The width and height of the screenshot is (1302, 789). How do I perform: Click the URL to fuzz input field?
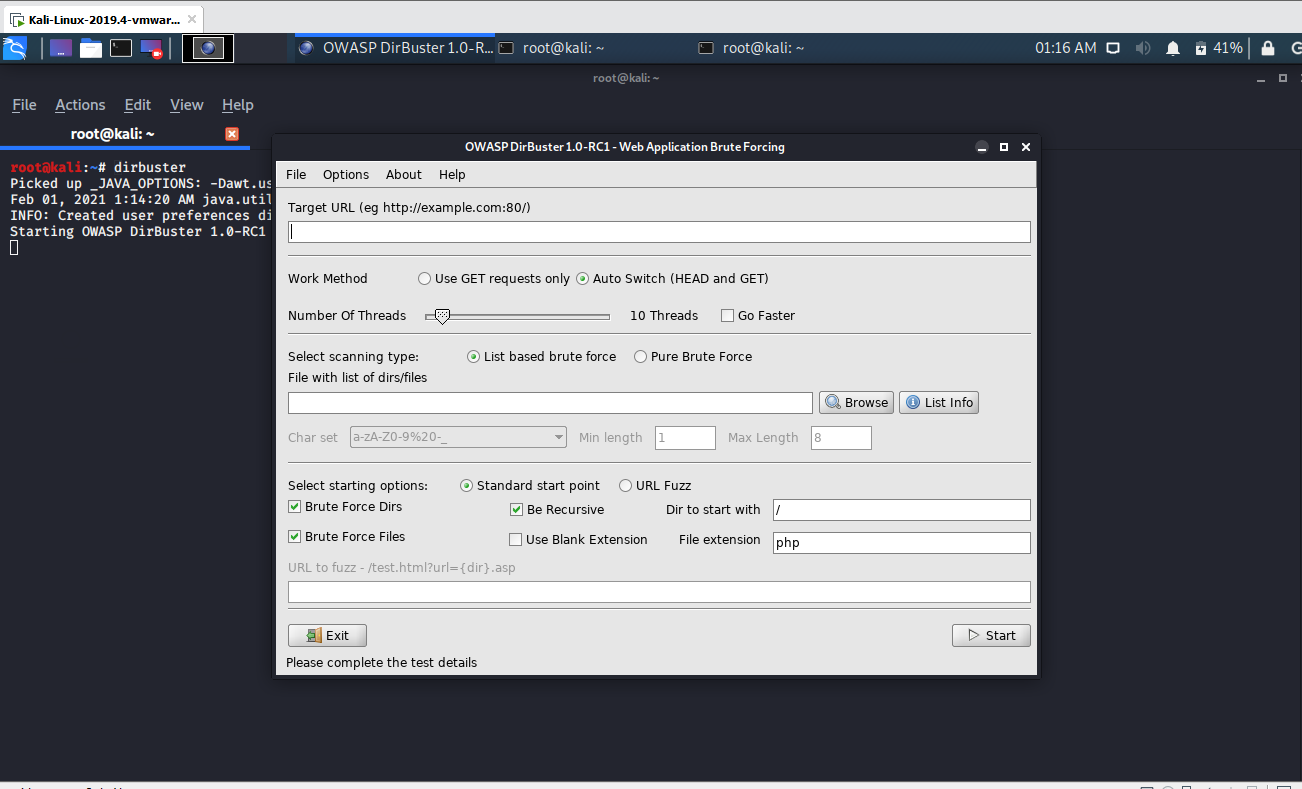659,592
